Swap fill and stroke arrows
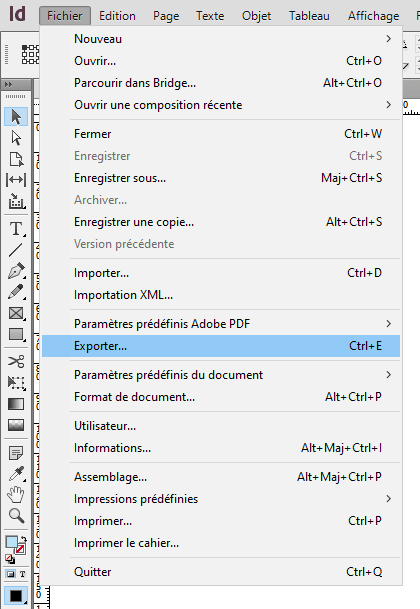 [x=24, y=539]
